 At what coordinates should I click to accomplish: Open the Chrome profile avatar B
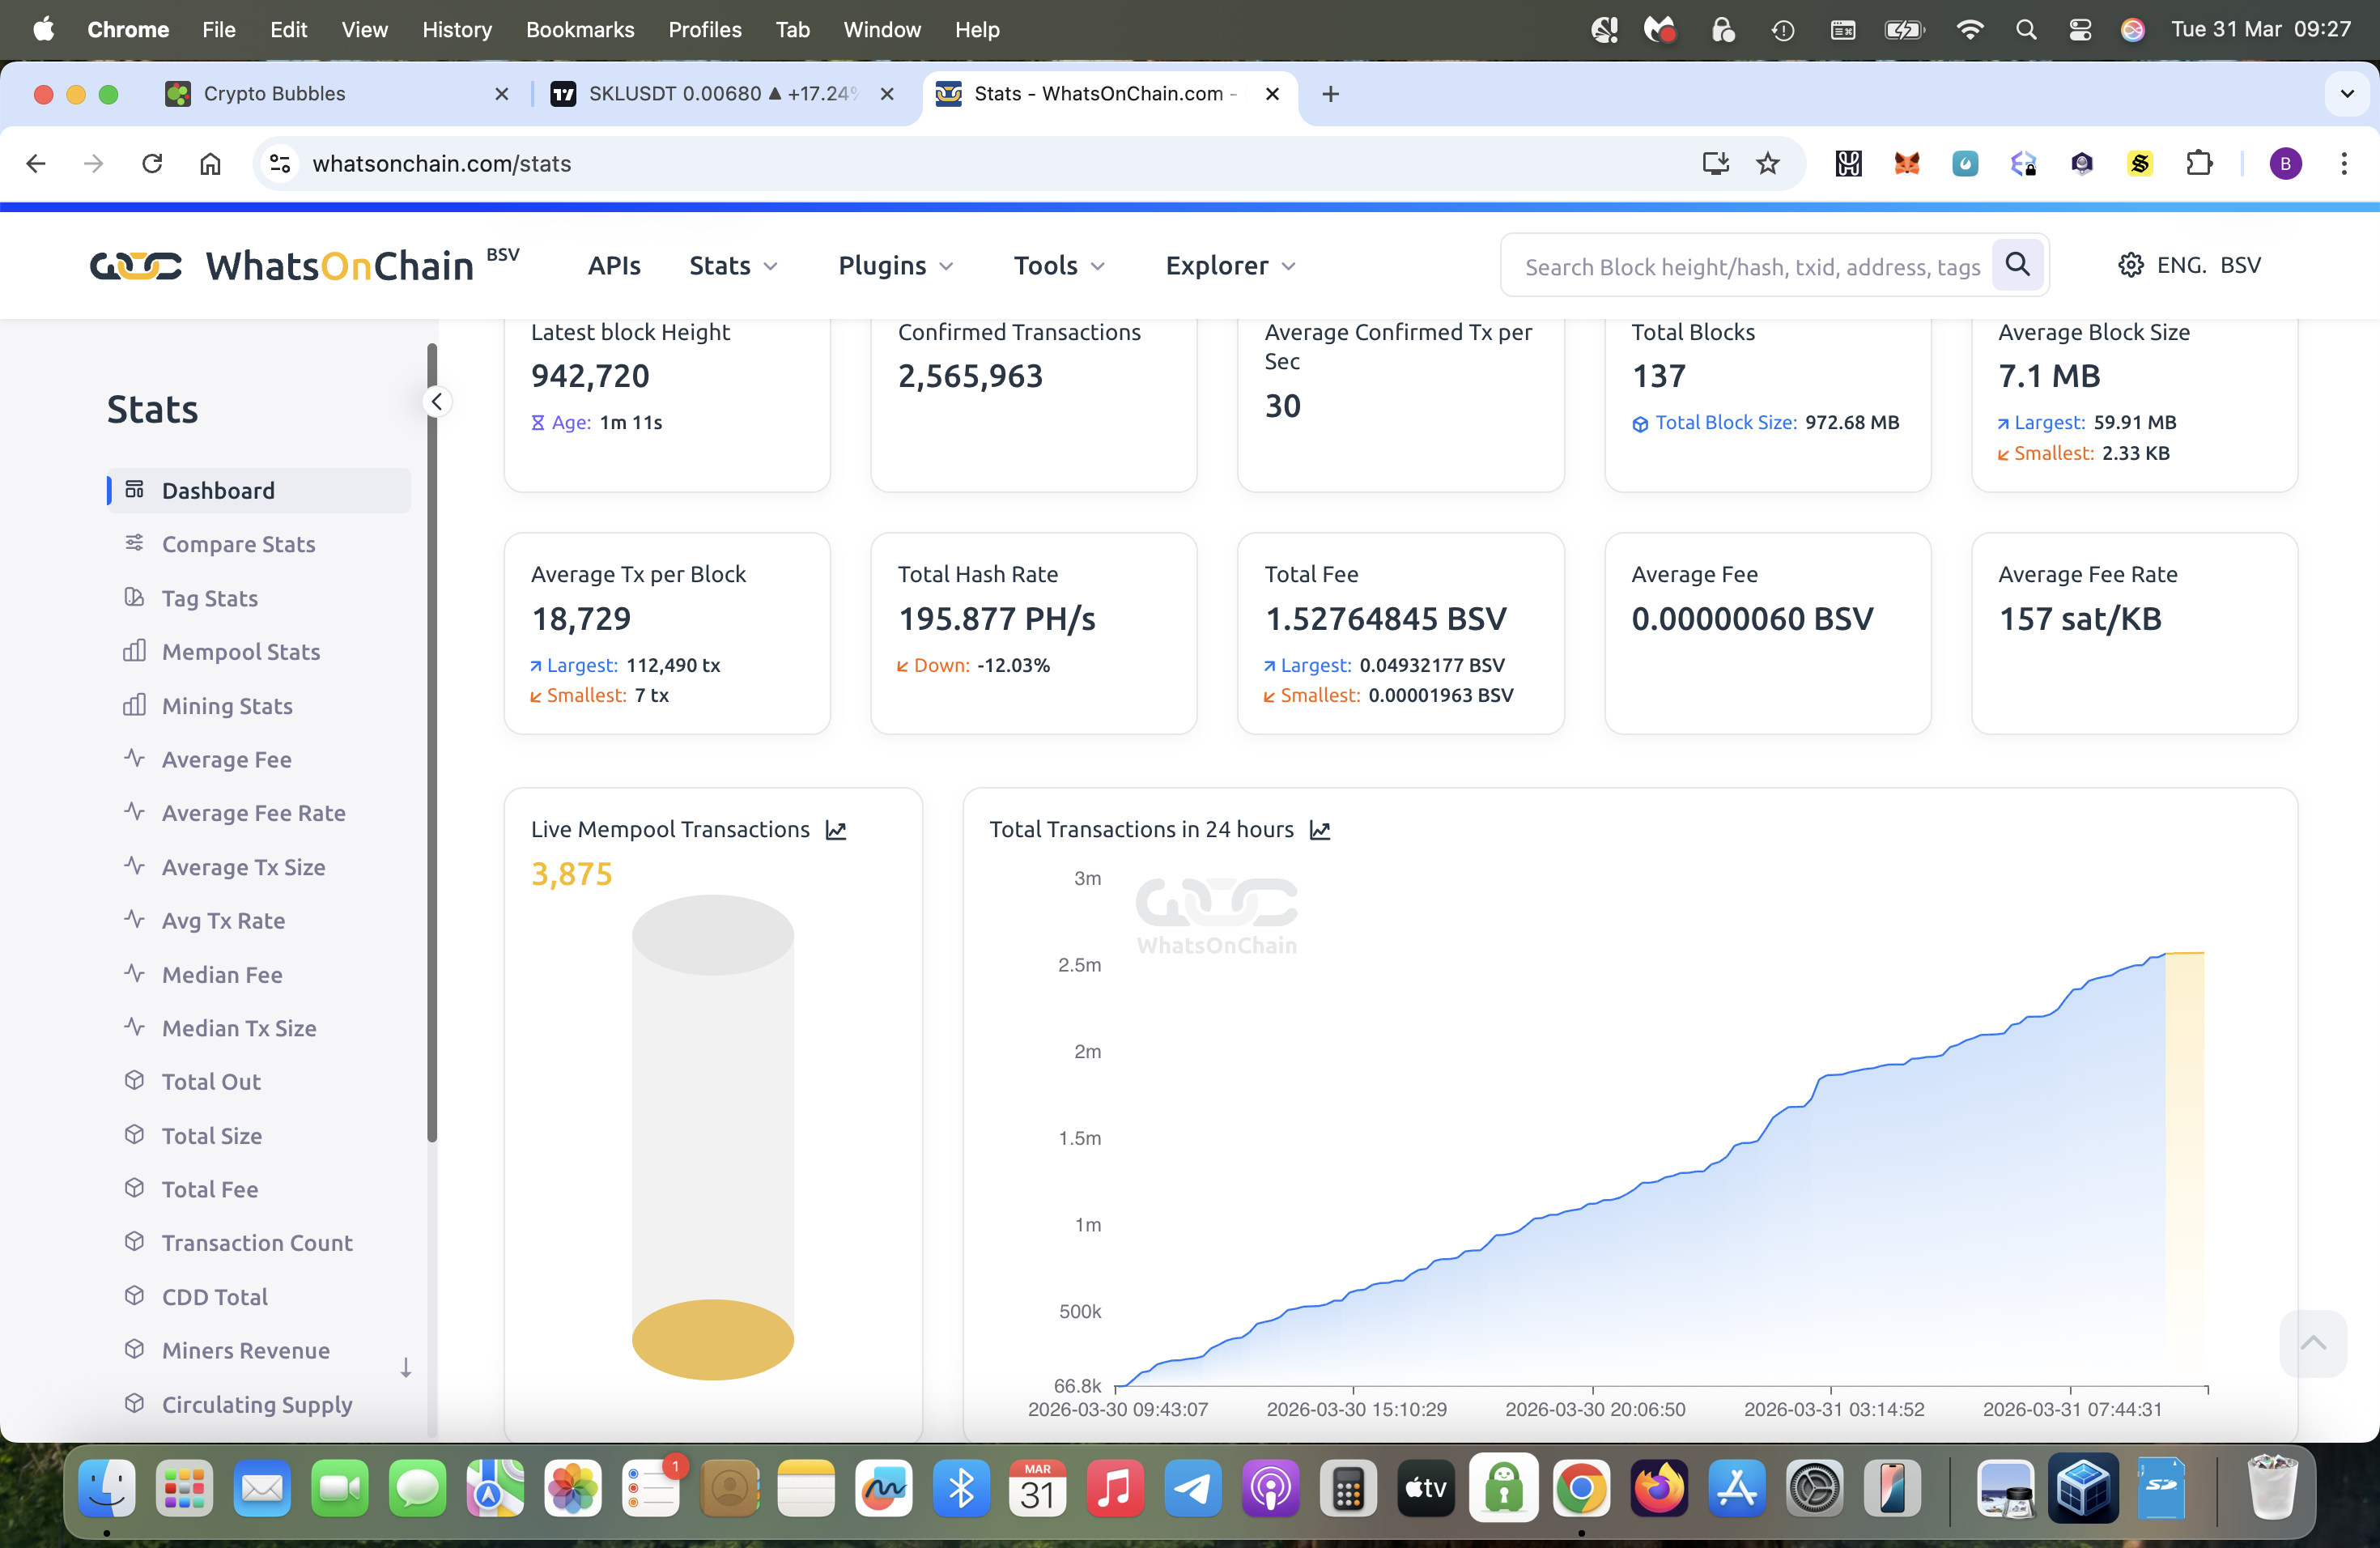click(x=2285, y=163)
